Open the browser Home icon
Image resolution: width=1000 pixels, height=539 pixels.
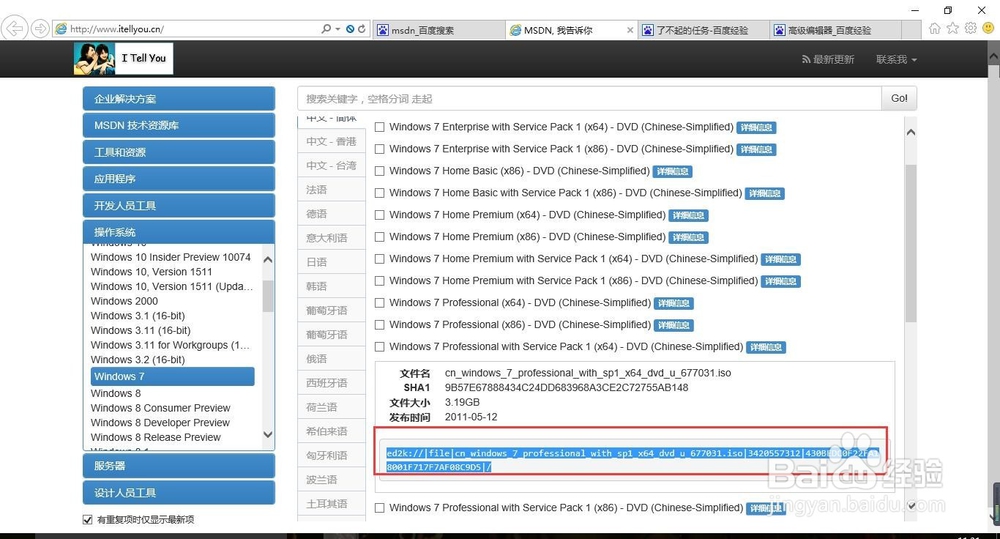934,28
